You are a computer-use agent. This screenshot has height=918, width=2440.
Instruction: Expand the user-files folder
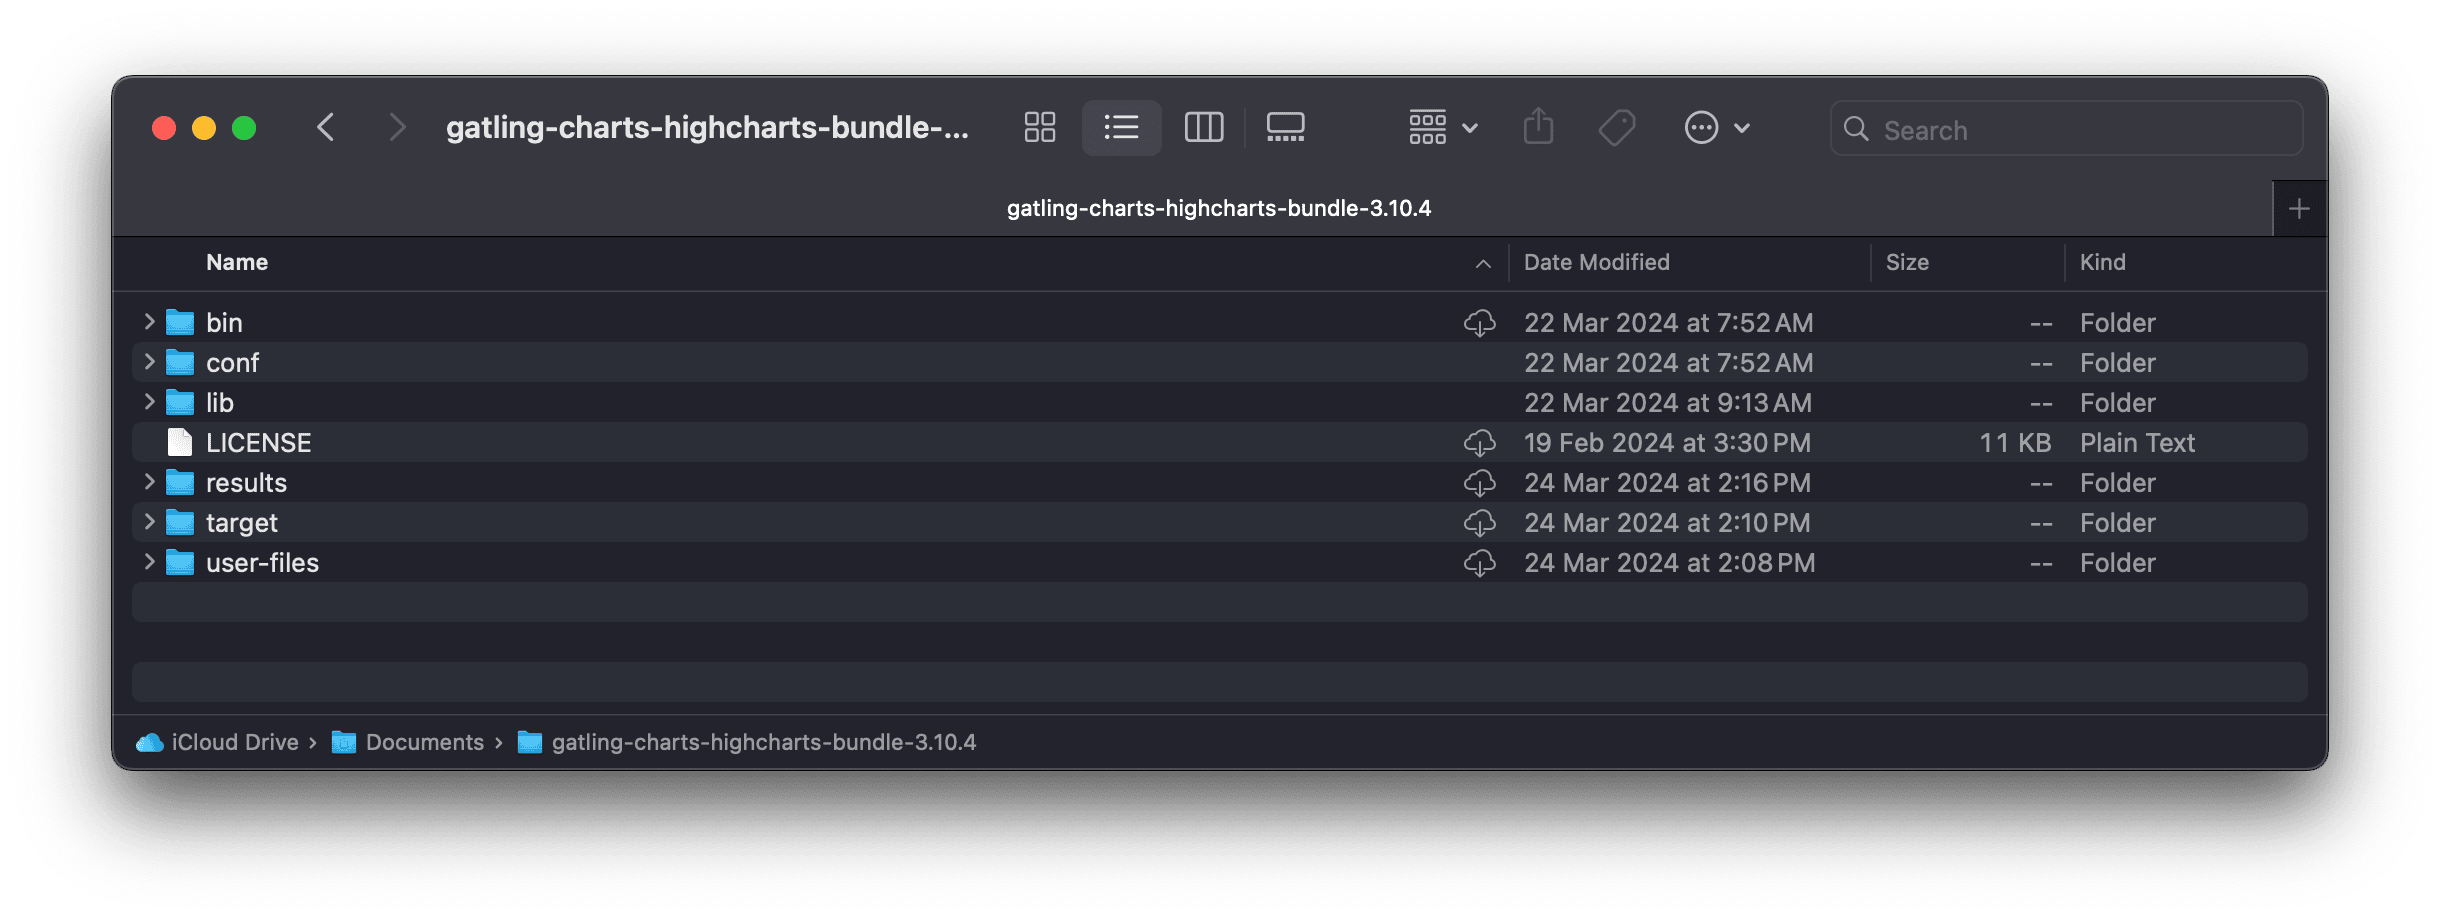point(149,562)
